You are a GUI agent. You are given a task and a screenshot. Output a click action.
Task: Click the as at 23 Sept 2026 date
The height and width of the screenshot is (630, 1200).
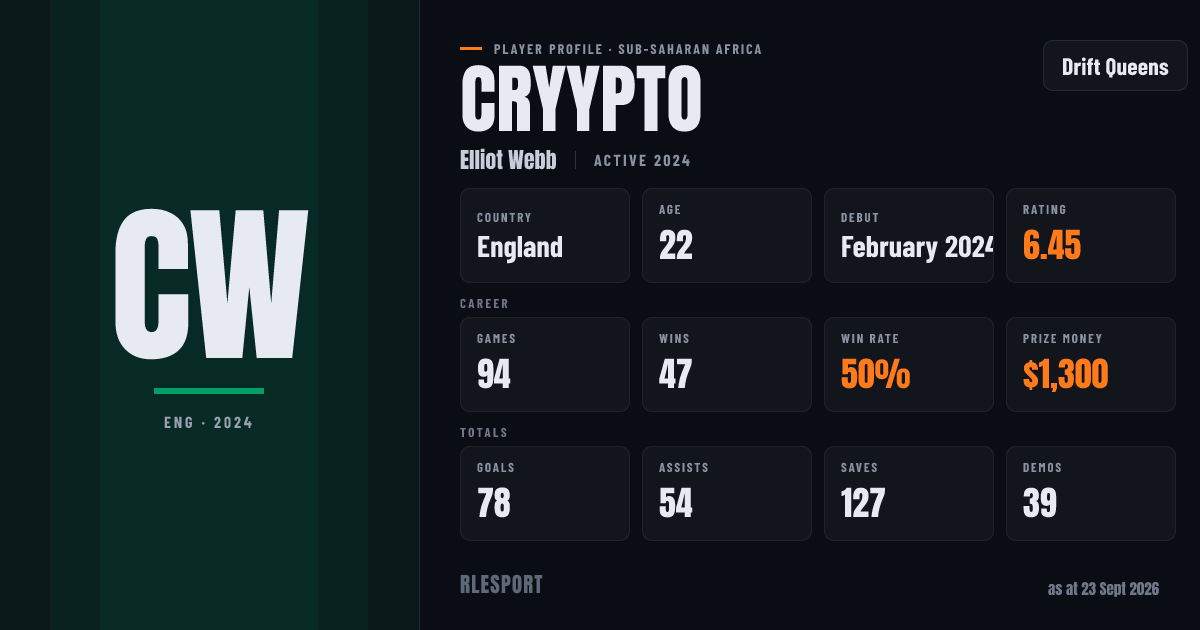point(1103,589)
